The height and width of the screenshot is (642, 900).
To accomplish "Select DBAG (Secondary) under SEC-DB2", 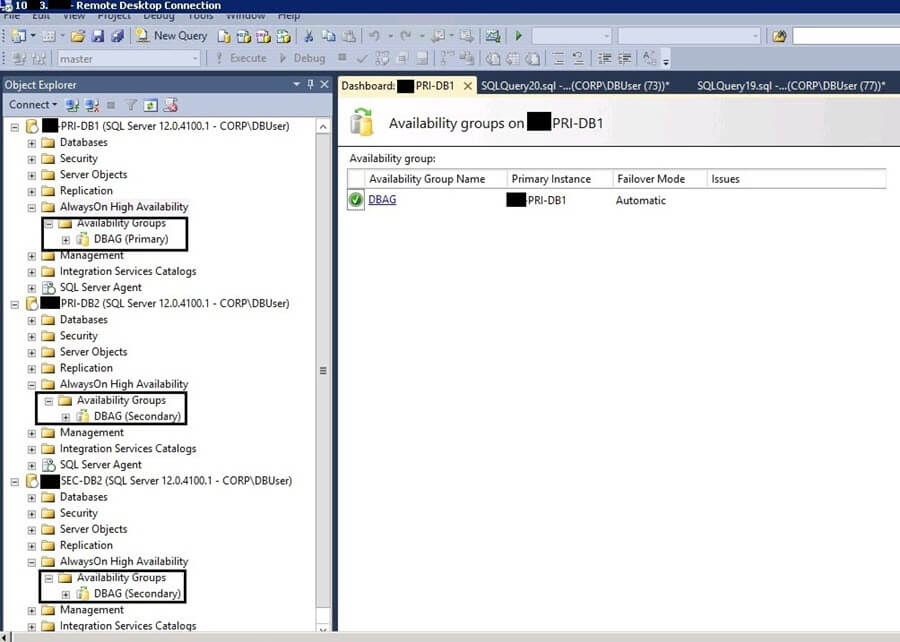I will click(x=137, y=594).
